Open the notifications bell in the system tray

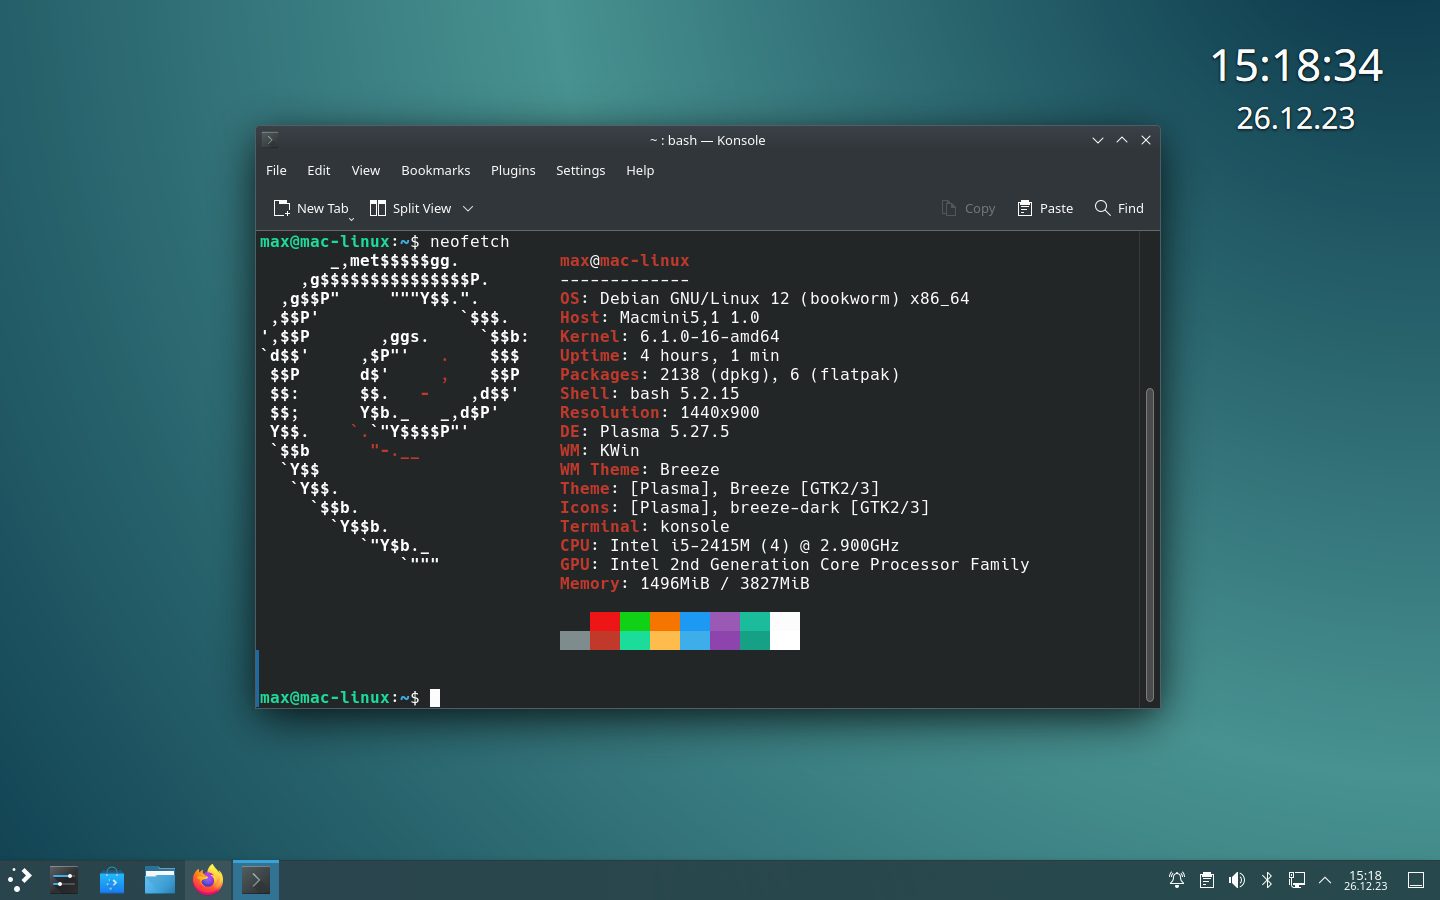tap(1177, 880)
